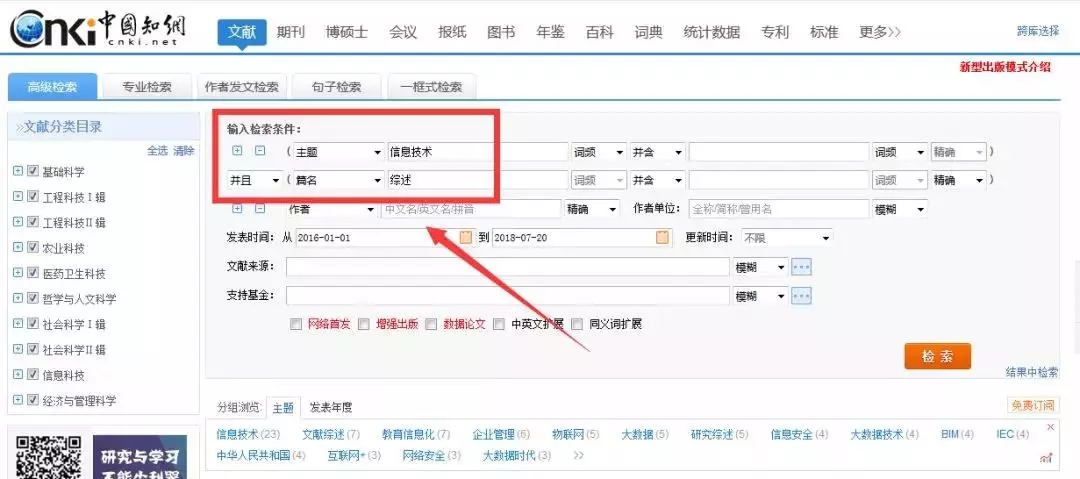Uncheck the 工程科技Ⅱ辑 checkbox
Screen dimensions: 1080x479
[x=32, y=222]
